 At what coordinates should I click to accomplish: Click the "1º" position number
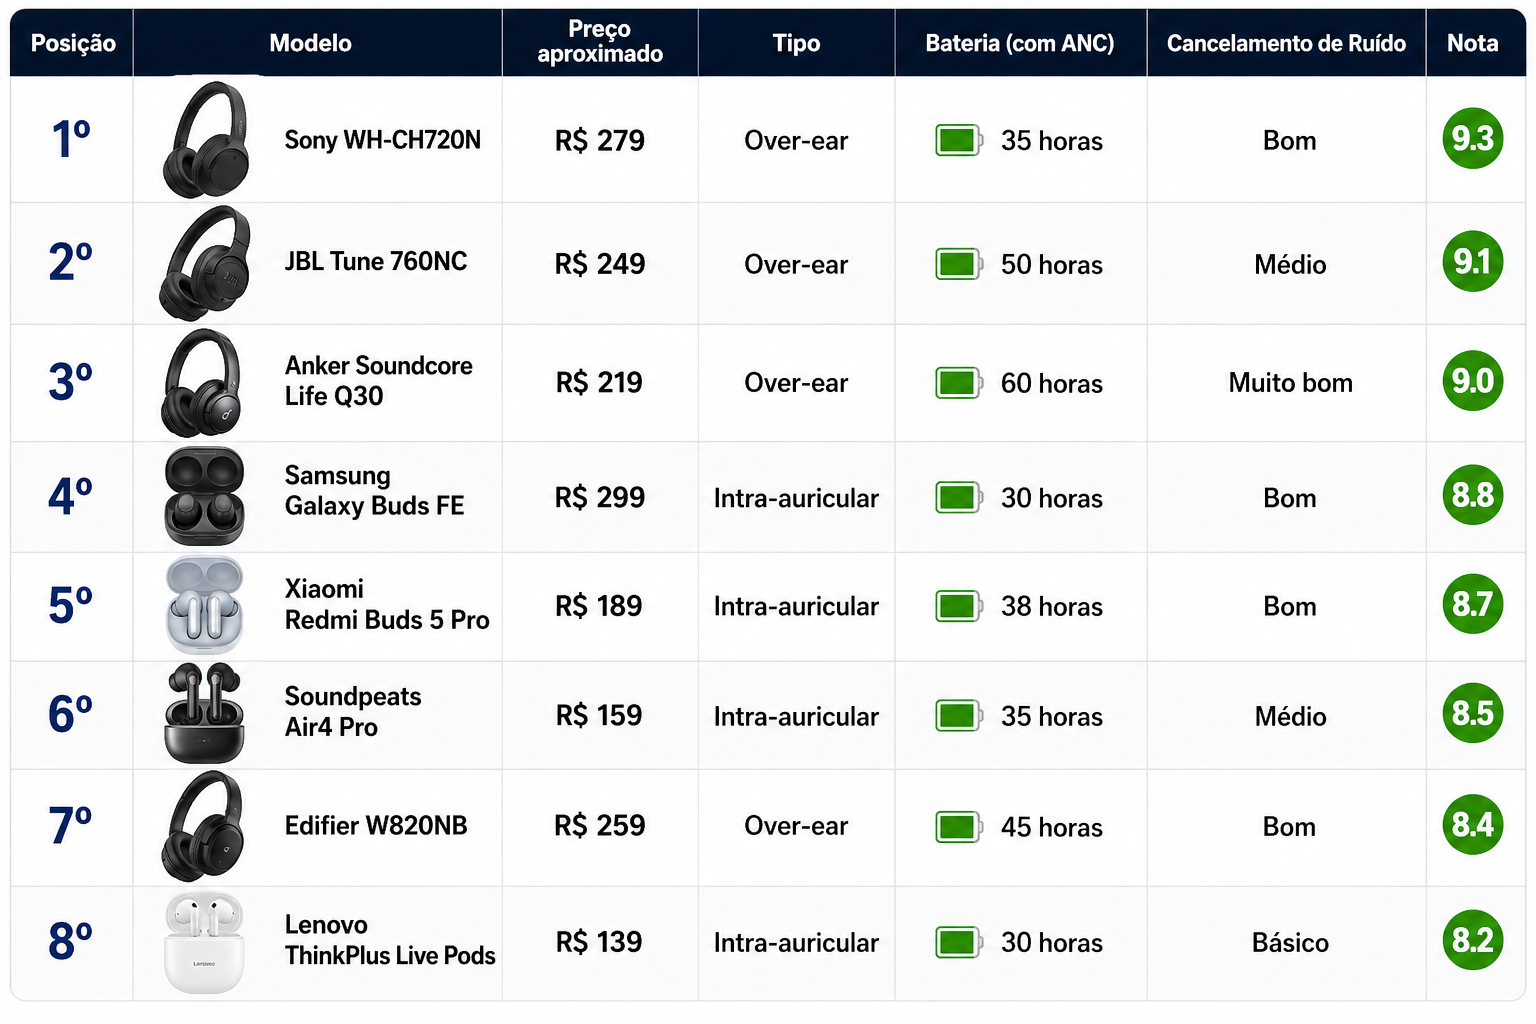pyautogui.click(x=71, y=139)
